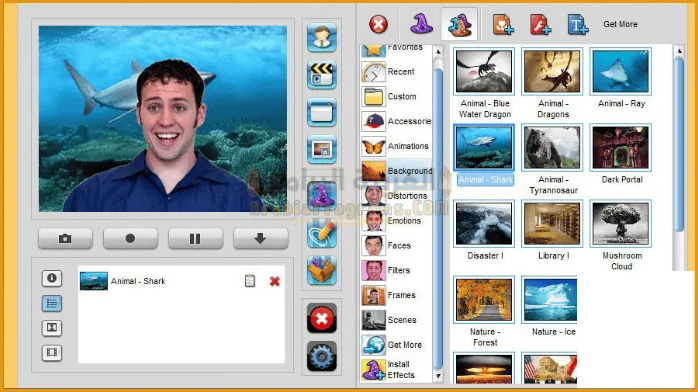Switch to portrait view icon in left panel
Screen dimensions: 698x392
(52, 328)
